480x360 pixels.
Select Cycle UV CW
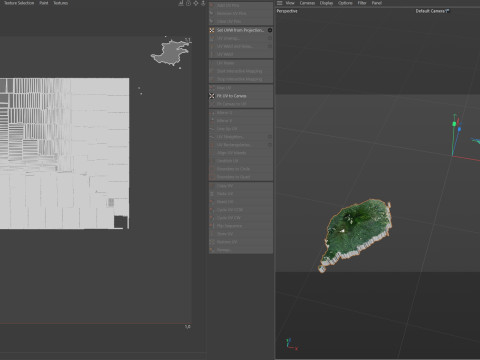(x=241, y=218)
